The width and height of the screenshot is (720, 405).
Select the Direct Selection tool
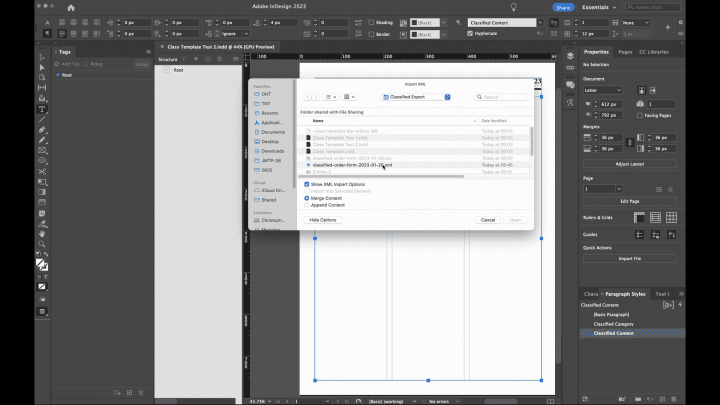coord(42,68)
